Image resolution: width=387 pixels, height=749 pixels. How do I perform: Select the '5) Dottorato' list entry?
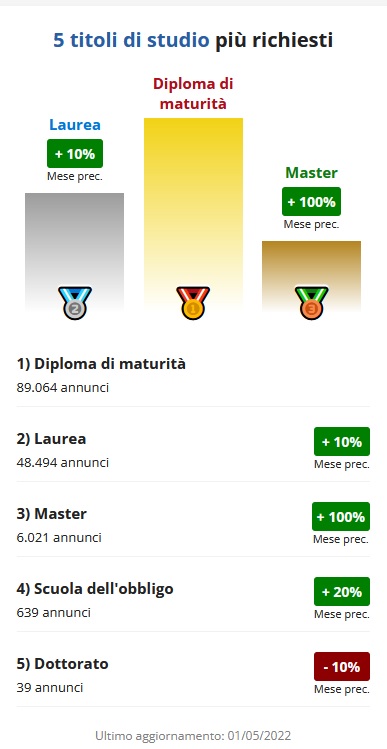coord(193,675)
